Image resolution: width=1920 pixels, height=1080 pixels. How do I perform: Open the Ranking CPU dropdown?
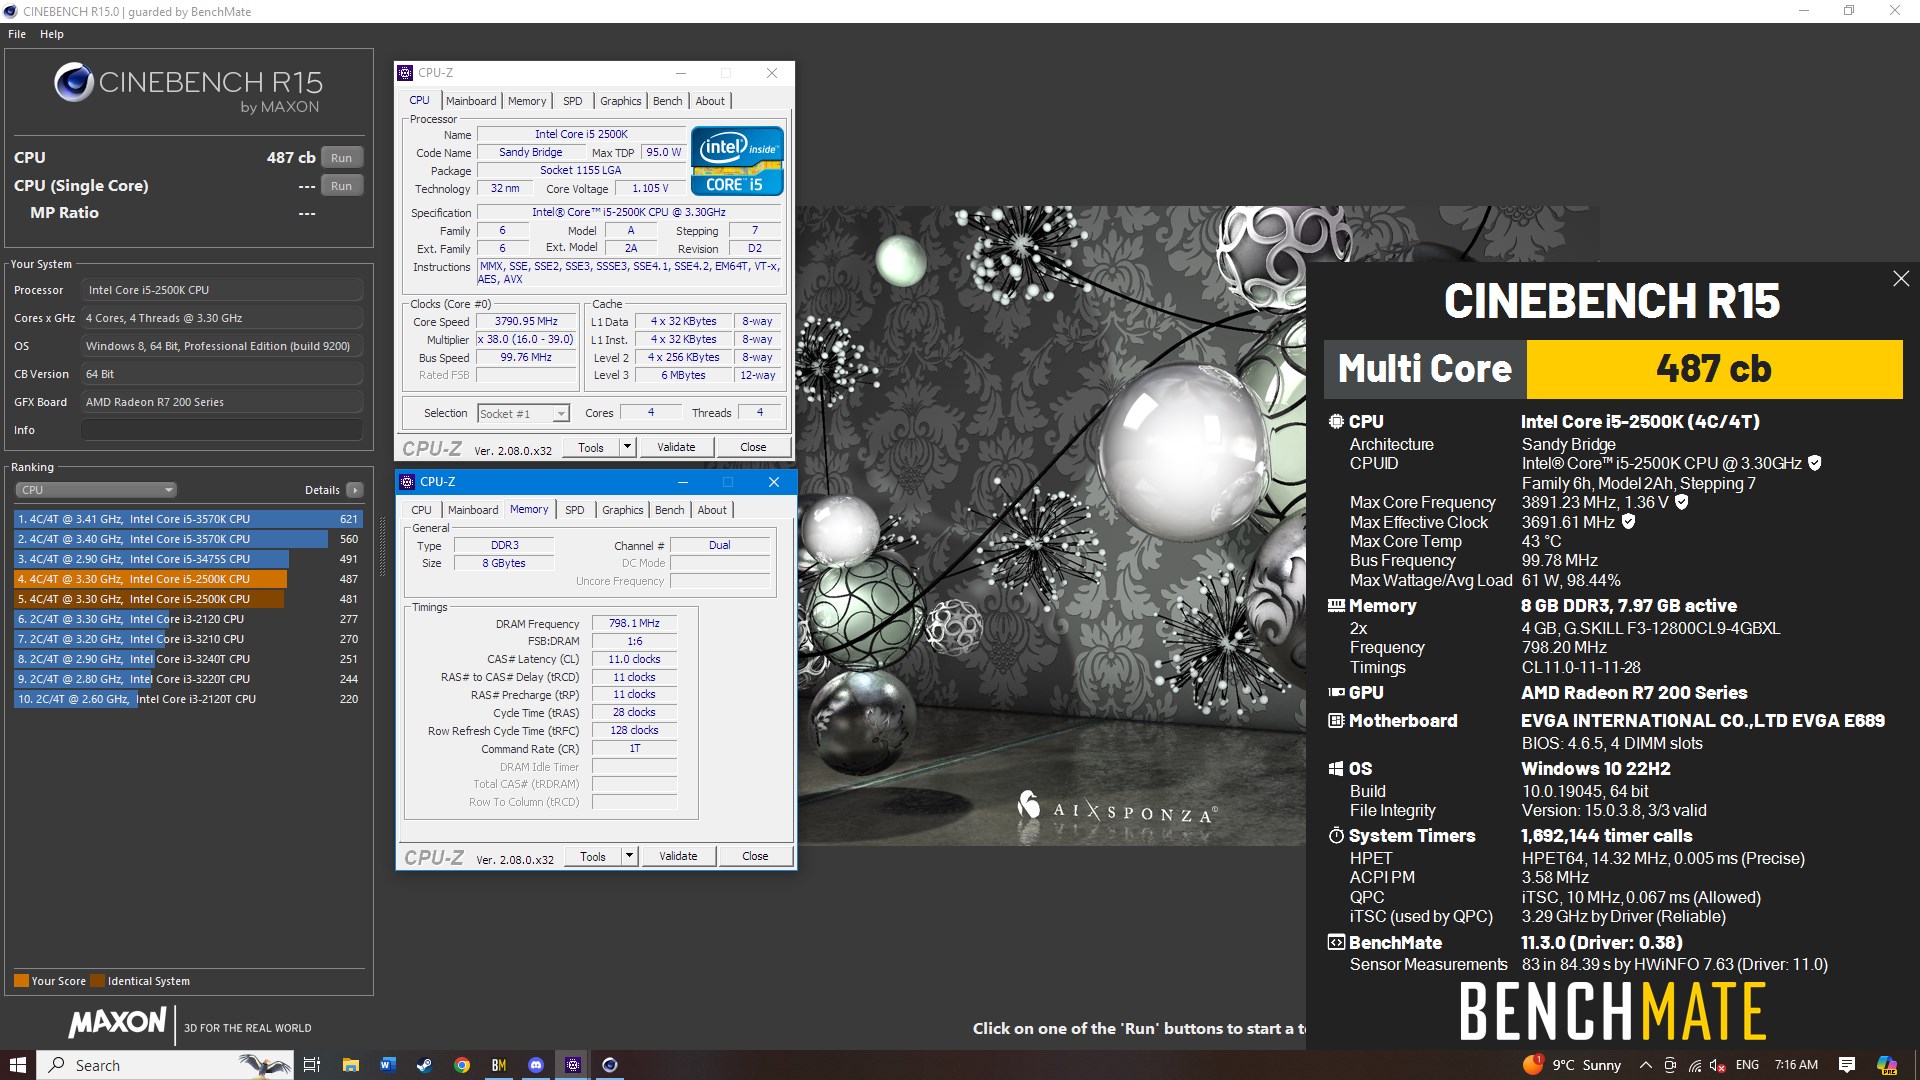point(96,490)
